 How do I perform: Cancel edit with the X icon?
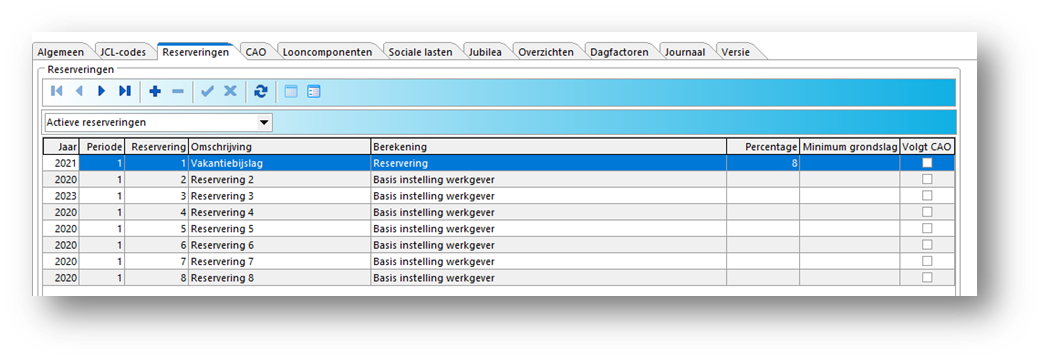230,92
